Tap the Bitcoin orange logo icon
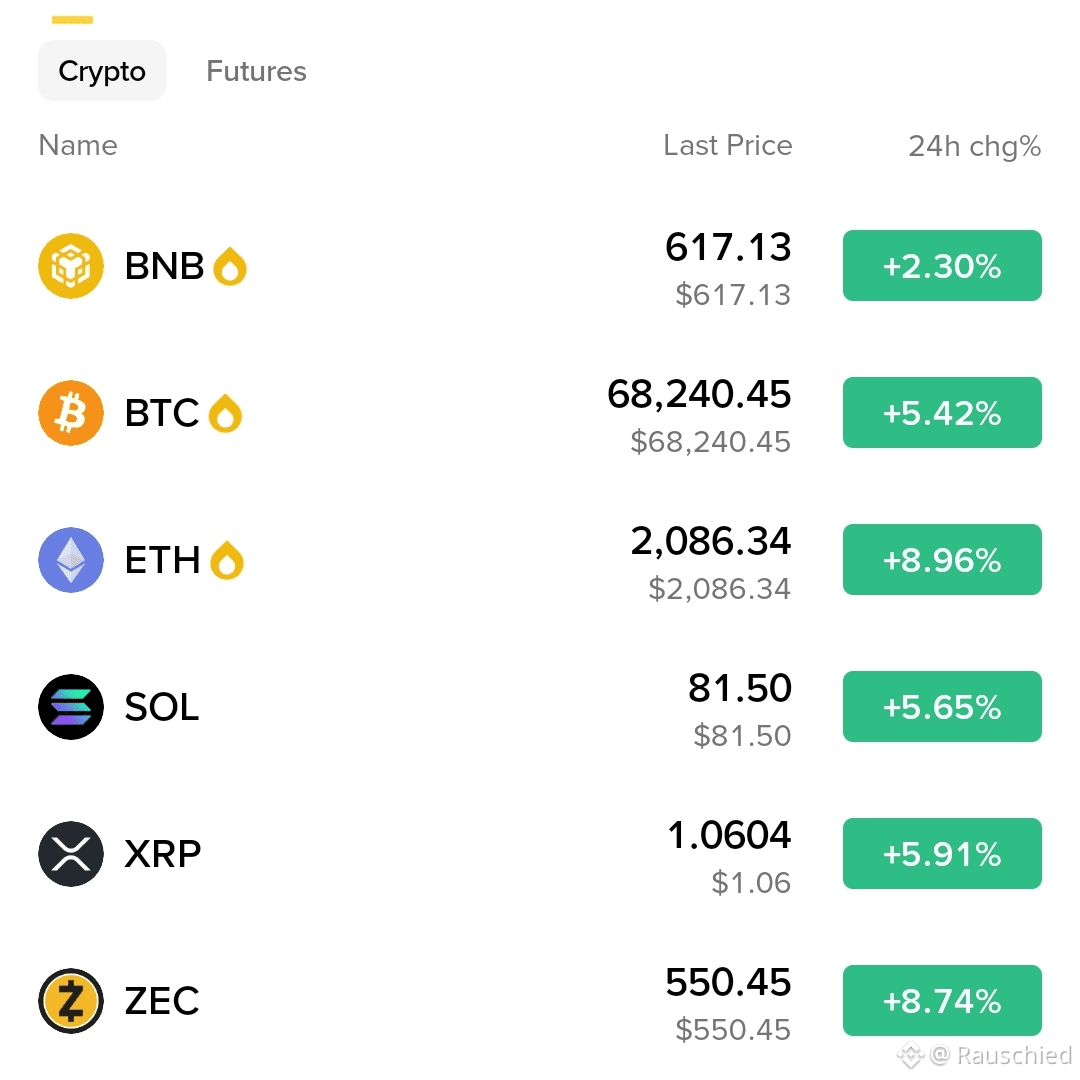This screenshot has width=1080, height=1080. coord(71,413)
